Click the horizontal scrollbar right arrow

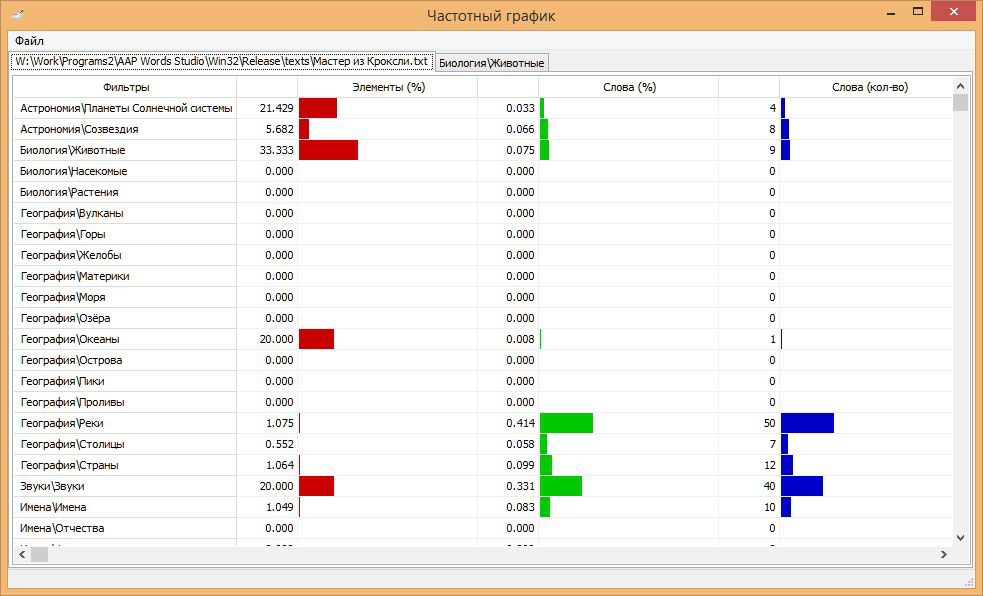[x=942, y=554]
